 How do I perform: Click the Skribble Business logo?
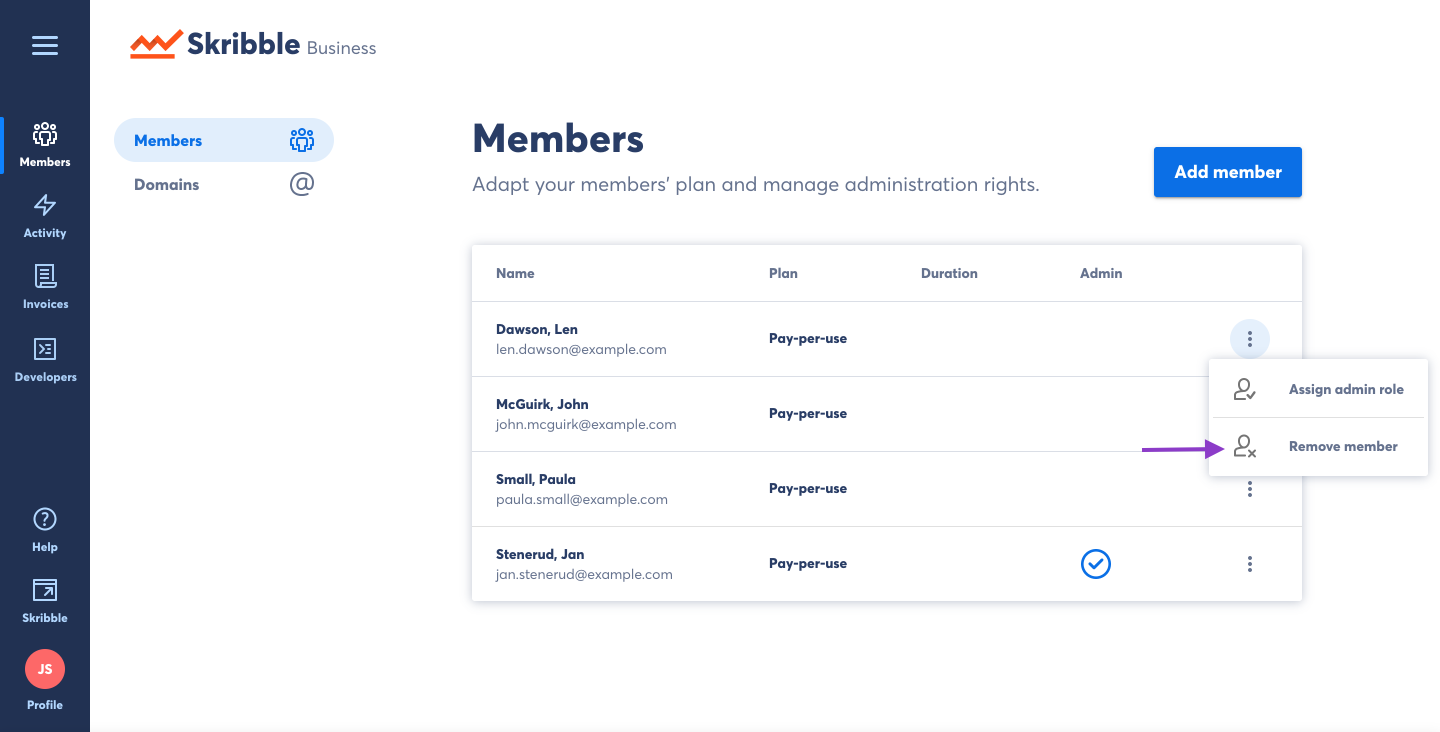(253, 45)
